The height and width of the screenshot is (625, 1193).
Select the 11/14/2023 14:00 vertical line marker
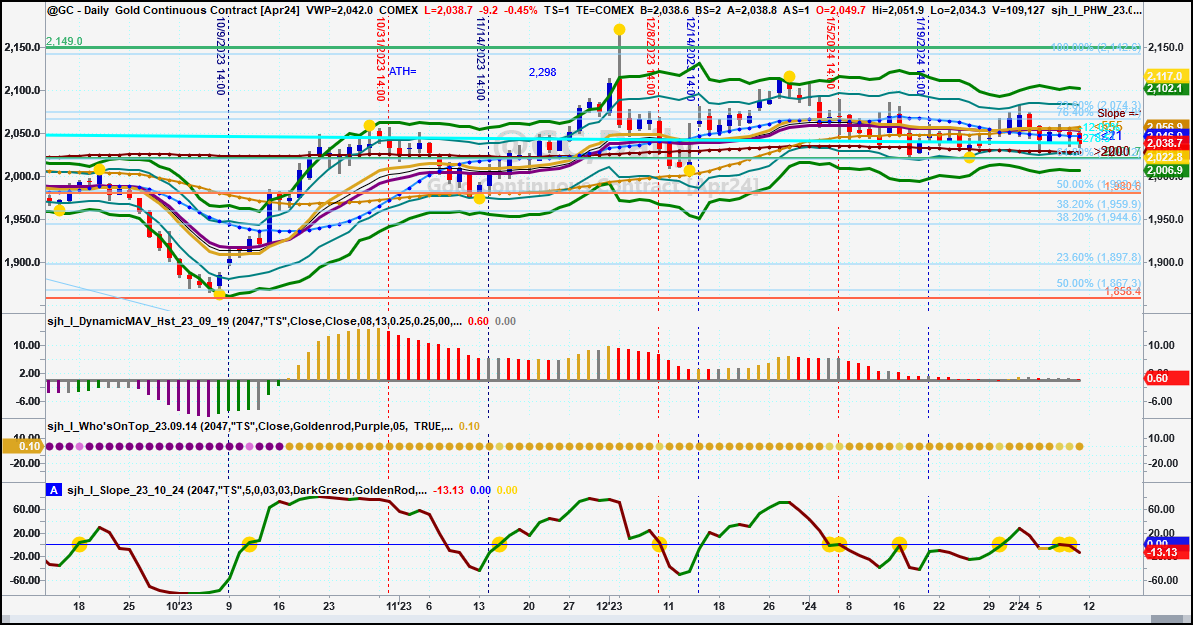point(480,59)
